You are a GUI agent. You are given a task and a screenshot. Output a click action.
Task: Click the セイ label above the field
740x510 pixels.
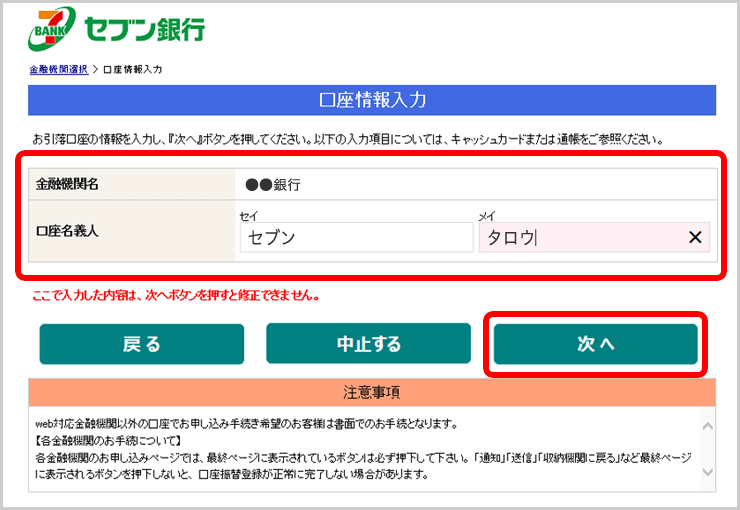249,216
